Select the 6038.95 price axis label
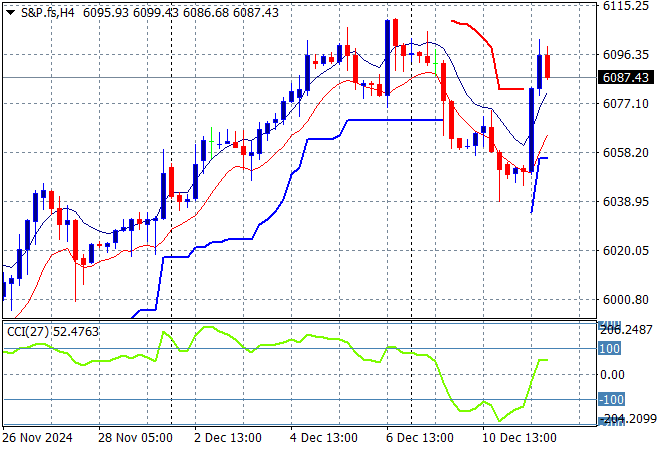Screen dimensions: 660x450 (x=625, y=202)
